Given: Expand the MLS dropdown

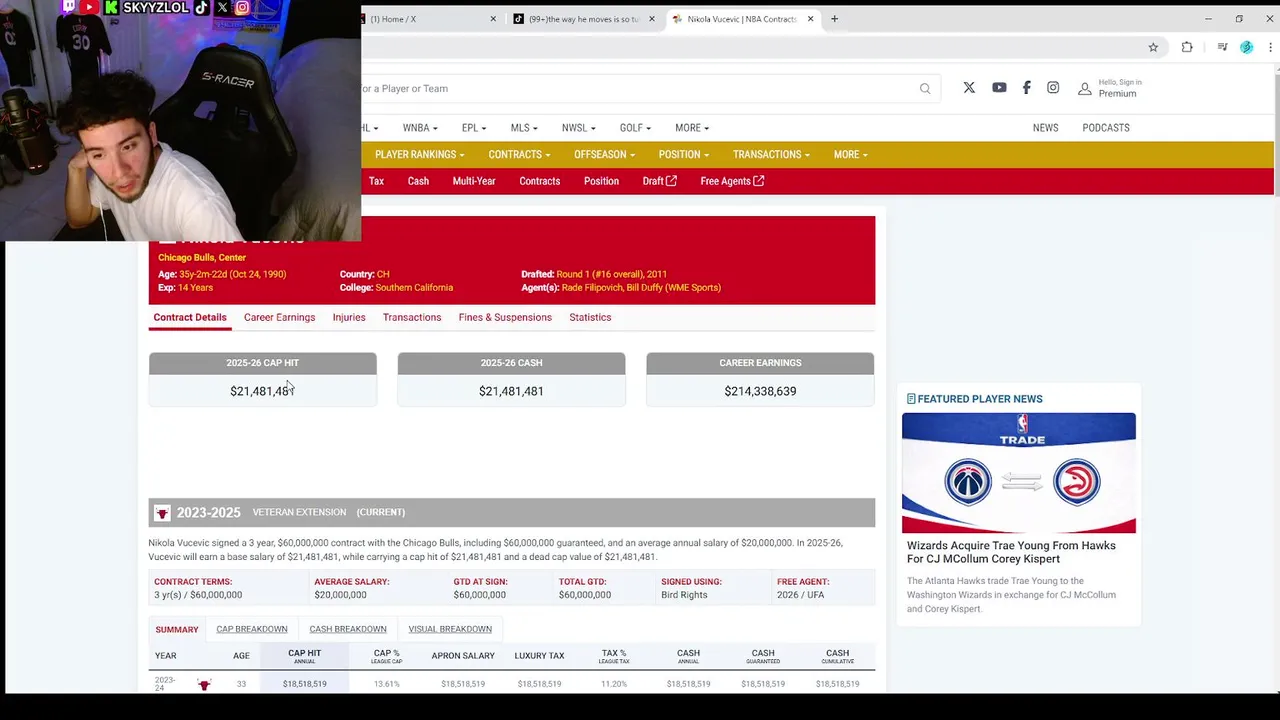Looking at the screenshot, I should point(524,128).
